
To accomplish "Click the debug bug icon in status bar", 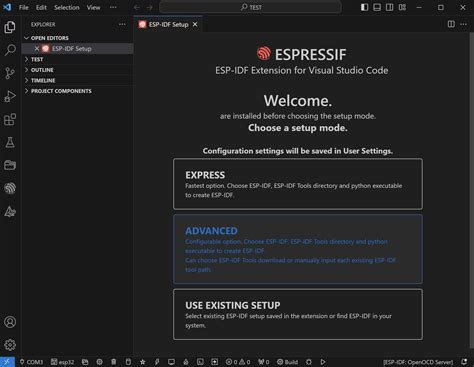I will (x=309, y=362).
